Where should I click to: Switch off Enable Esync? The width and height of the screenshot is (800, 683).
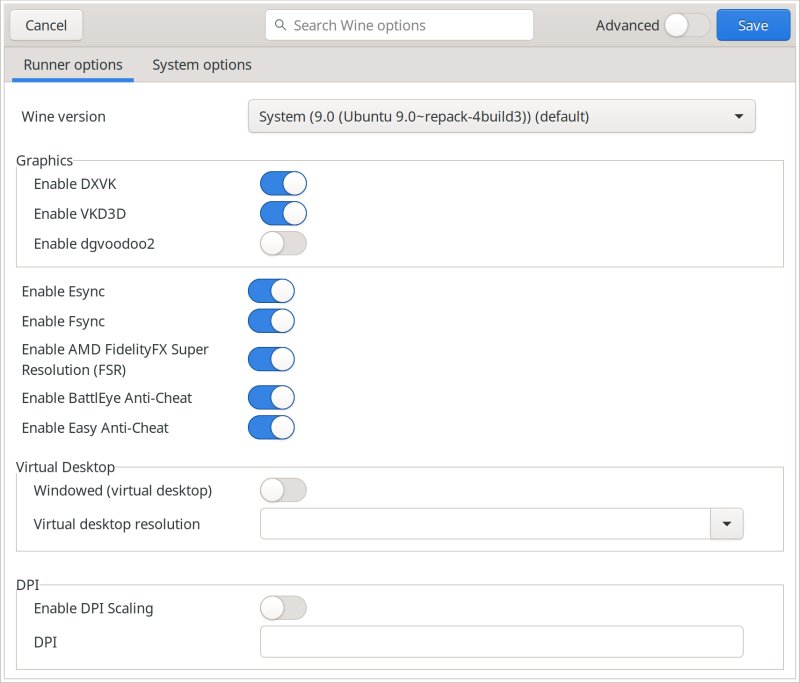tap(271, 291)
